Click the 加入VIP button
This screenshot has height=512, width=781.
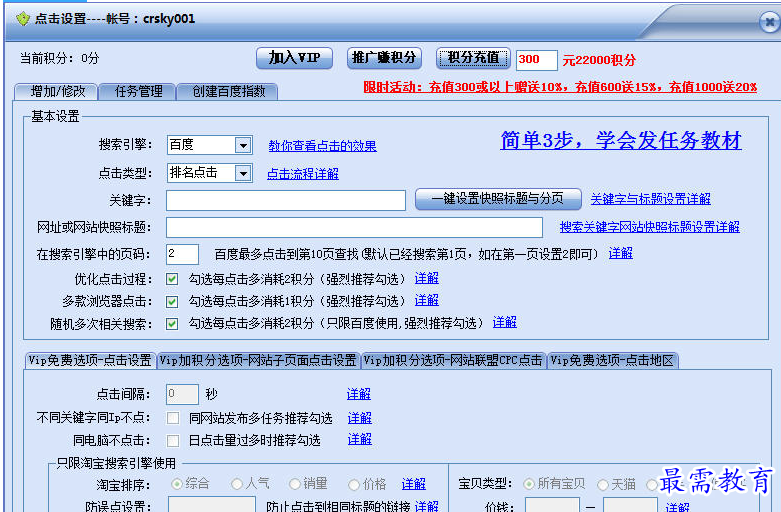click(x=294, y=58)
